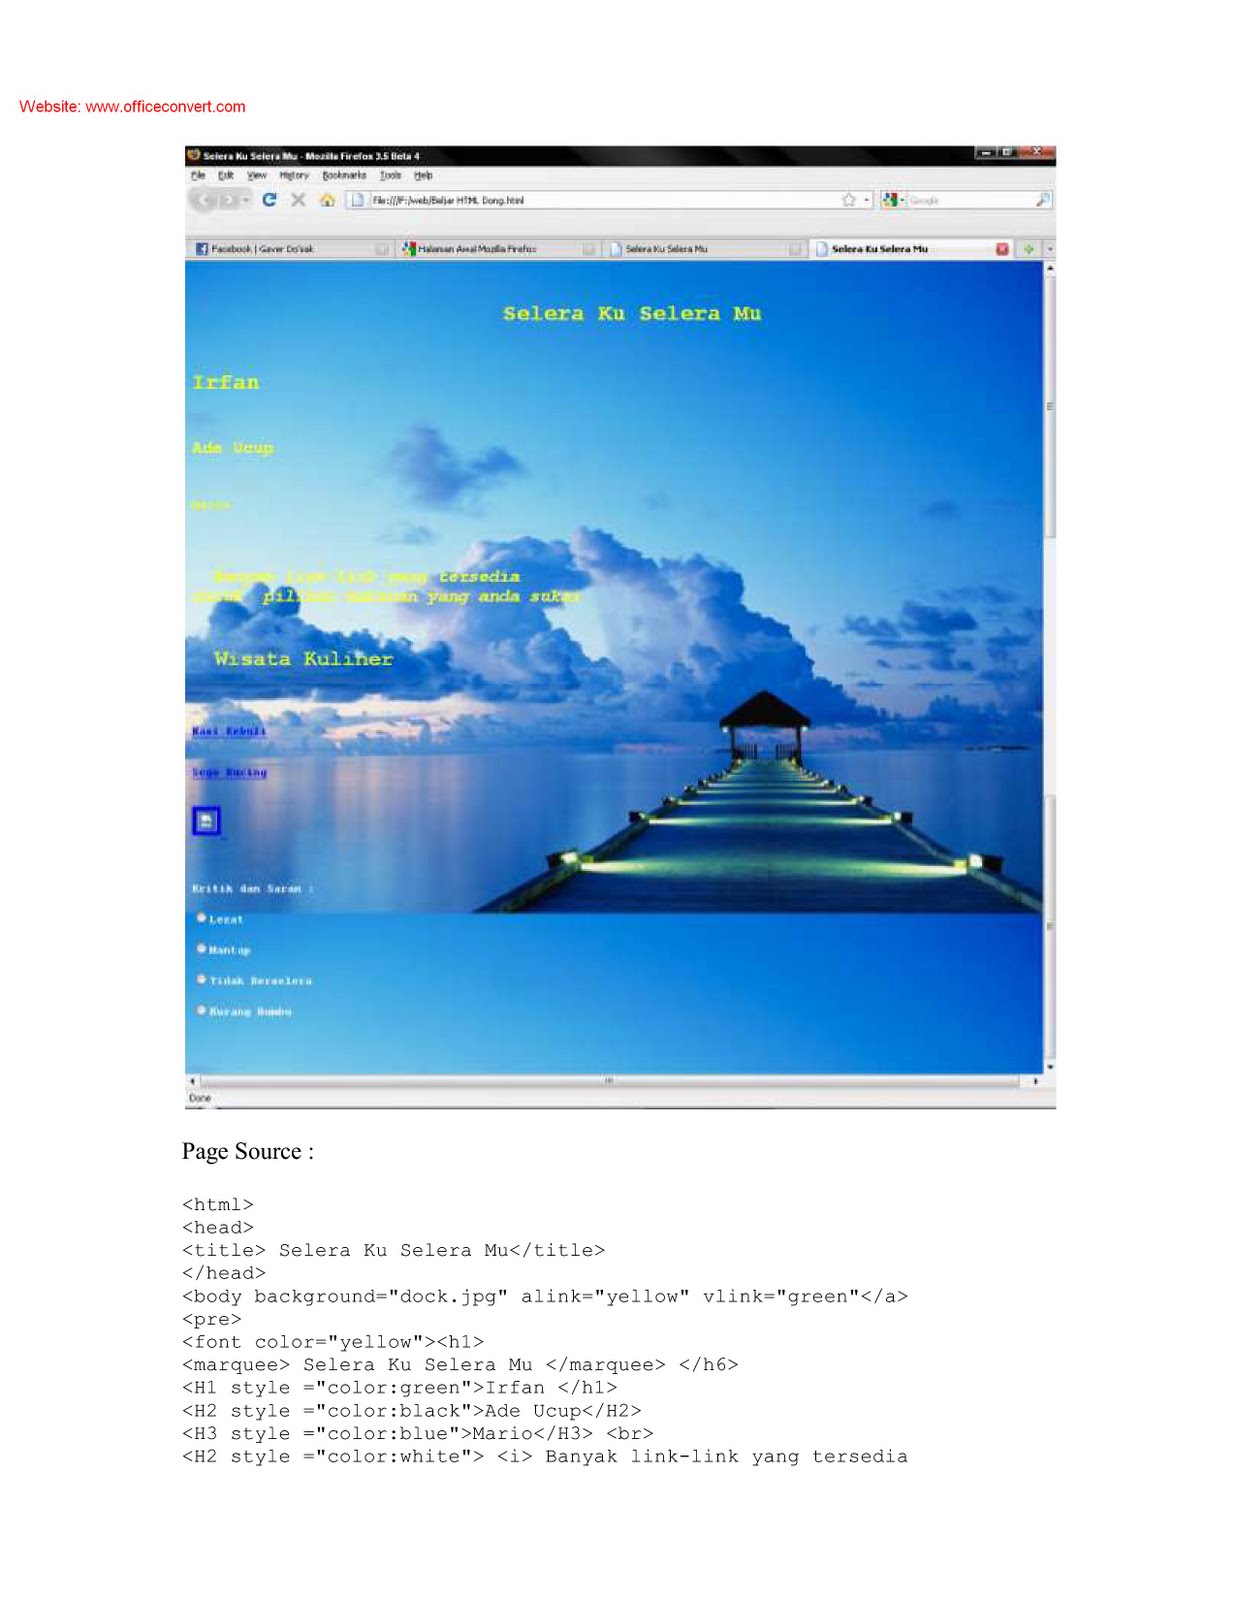Click the Facebook favicon on the first tab
Screen dimensions: 1236x1600
[x=202, y=249]
